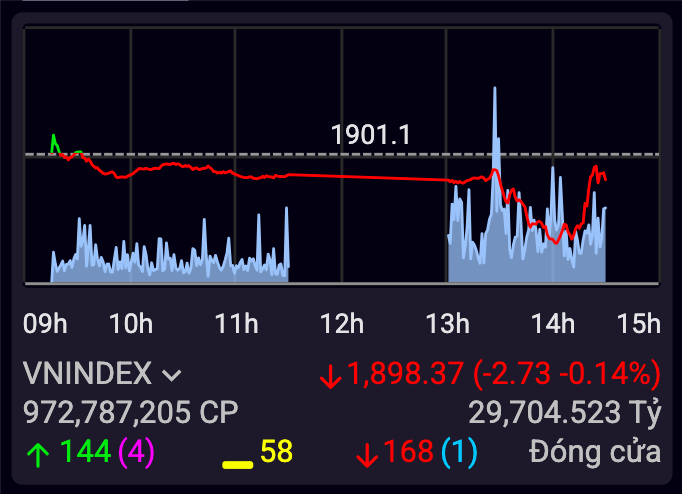Click the yellow unchanged dash icon
Screen dimensions: 682x494
pyautogui.click(x=237, y=464)
